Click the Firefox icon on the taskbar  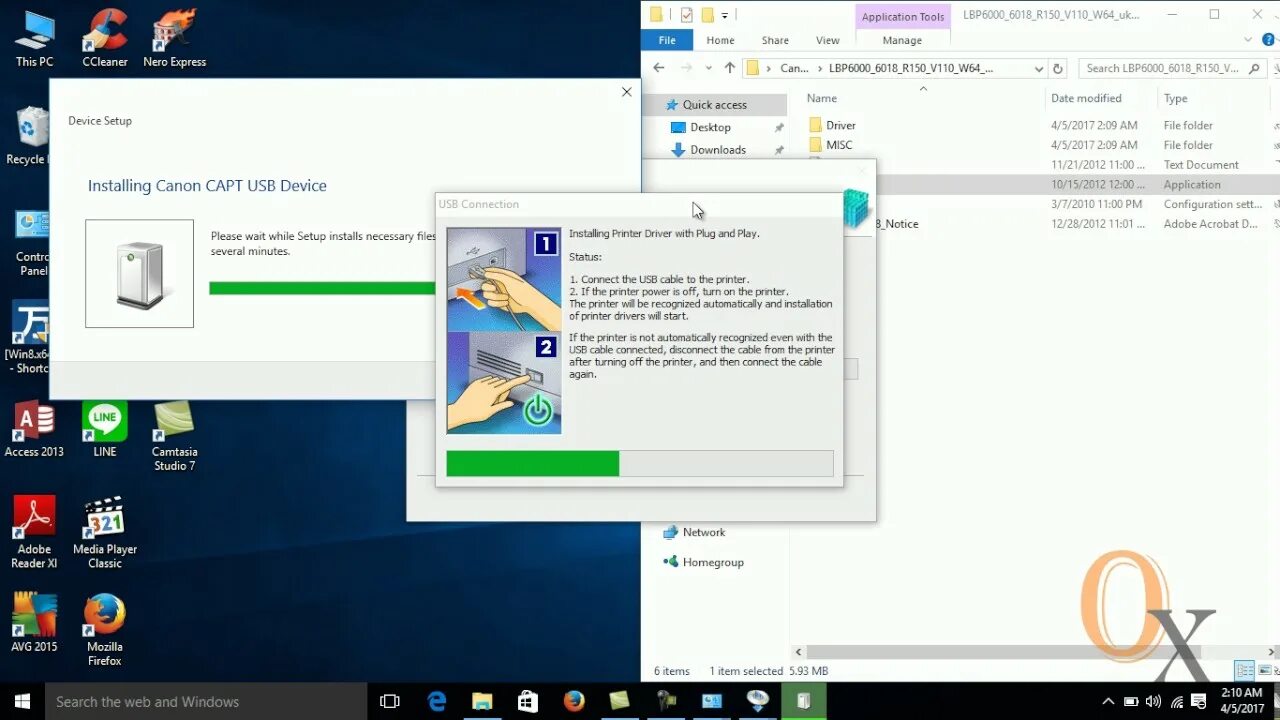[x=574, y=701]
